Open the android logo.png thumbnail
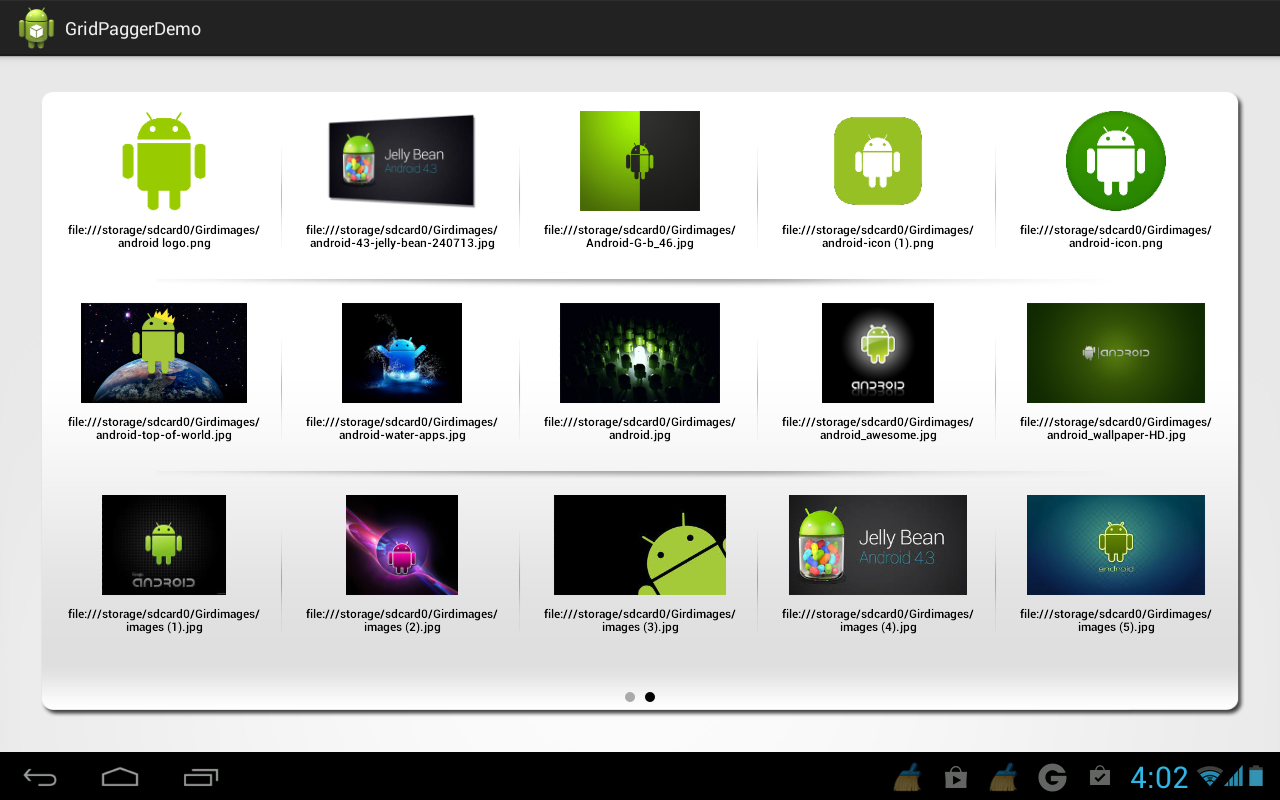The height and width of the screenshot is (800, 1280). 164,161
